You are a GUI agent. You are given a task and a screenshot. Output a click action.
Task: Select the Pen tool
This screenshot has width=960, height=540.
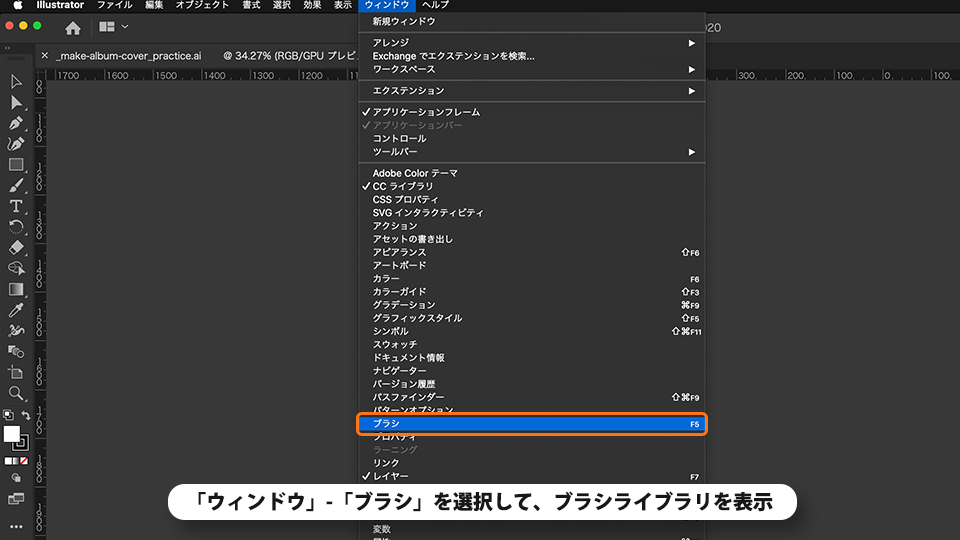(16, 123)
